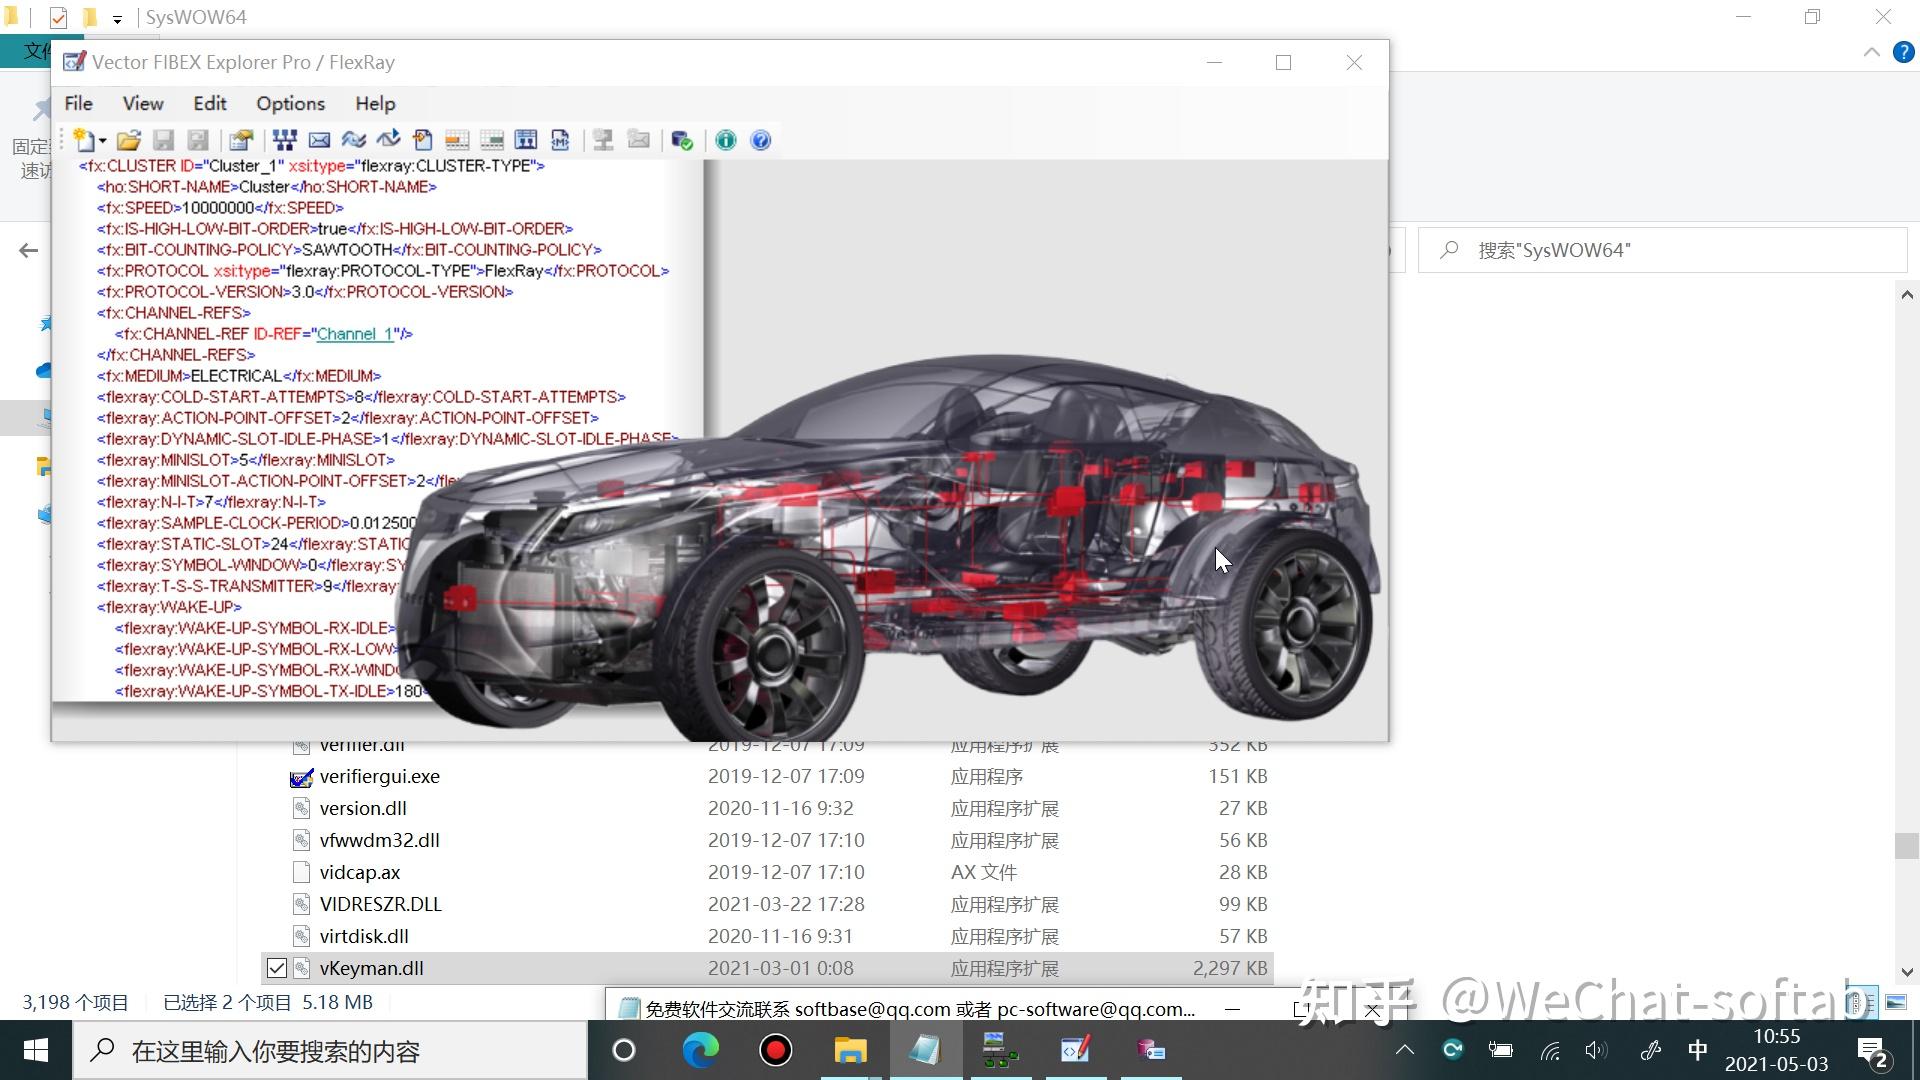
Task: Uncheck the vKeyman.dll file checkbox
Action: pos(276,968)
